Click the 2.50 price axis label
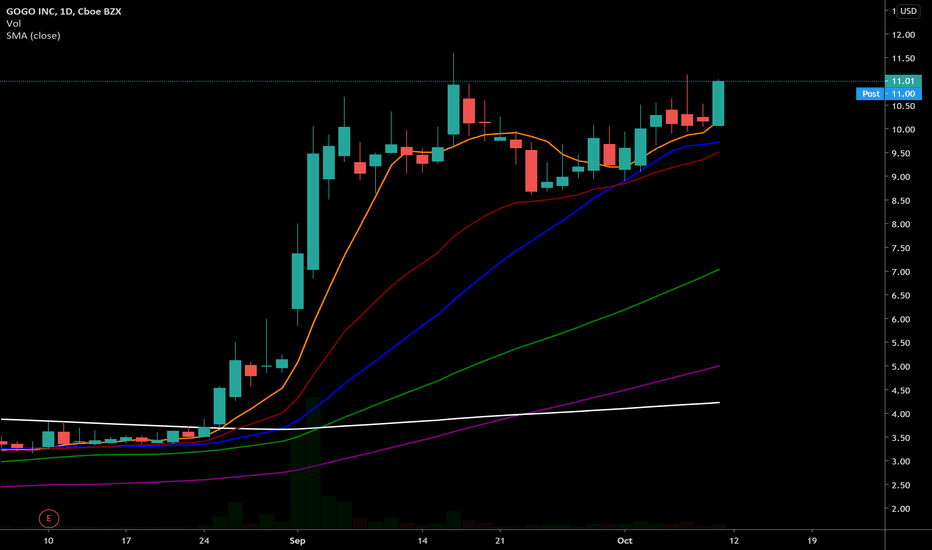 [901, 485]
